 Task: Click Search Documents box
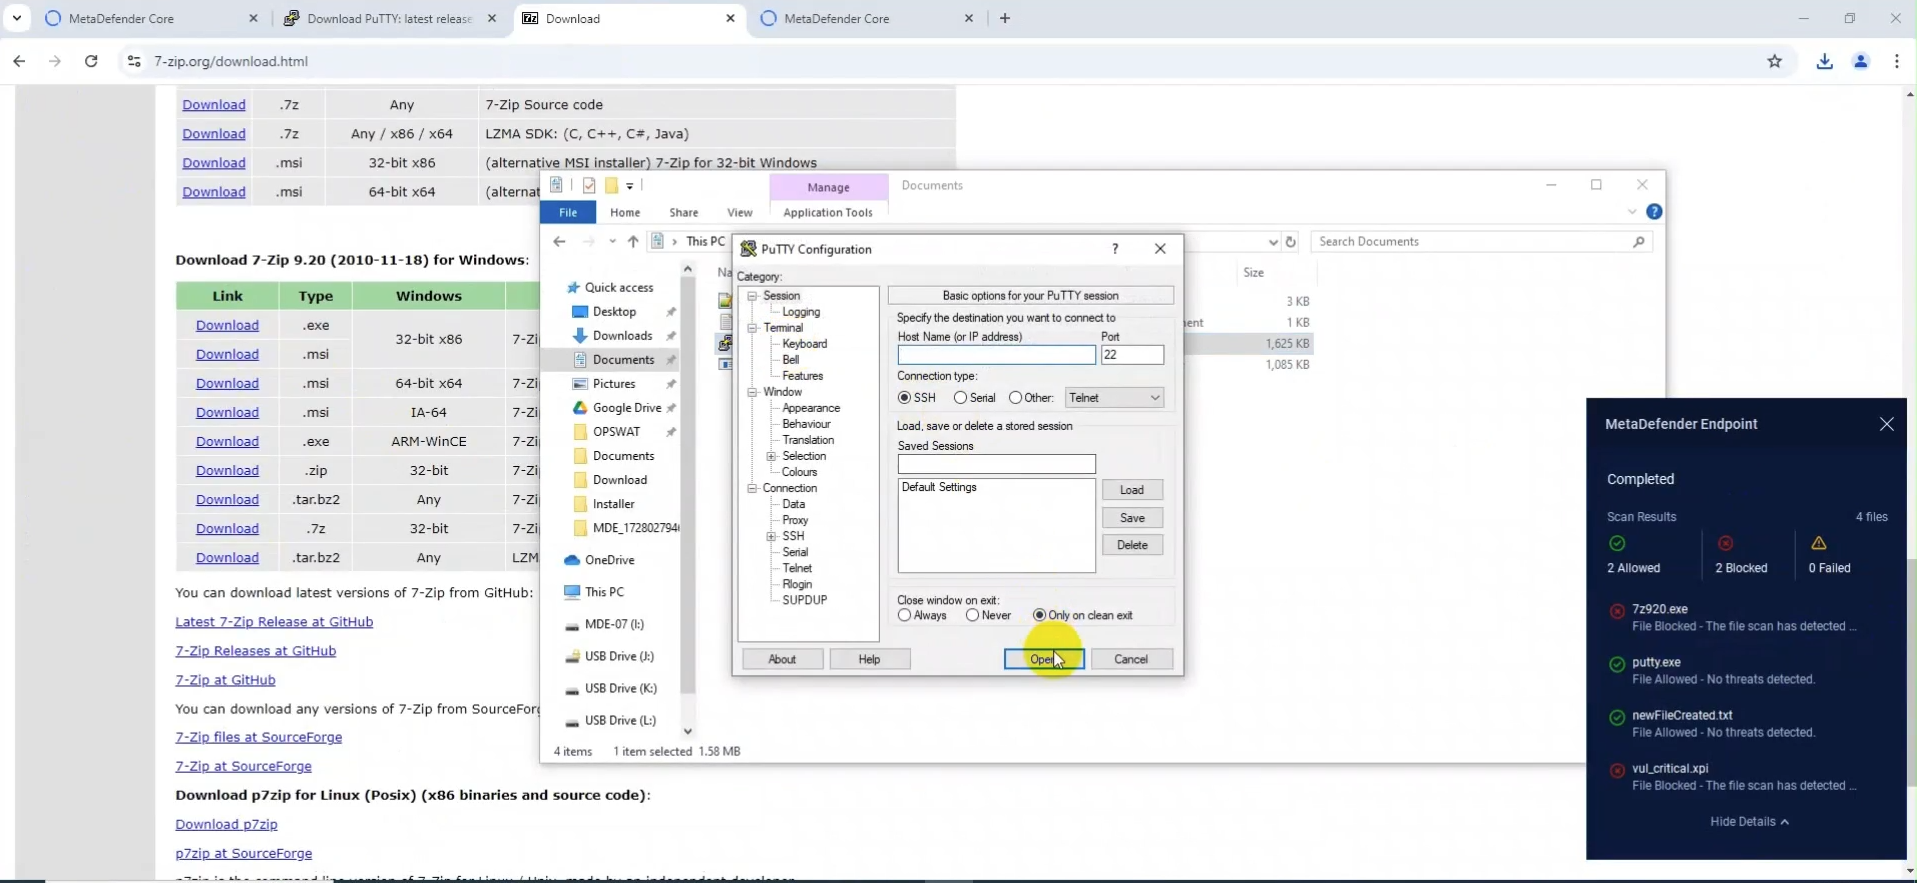pyautogui.click(x=1480, y=242)
